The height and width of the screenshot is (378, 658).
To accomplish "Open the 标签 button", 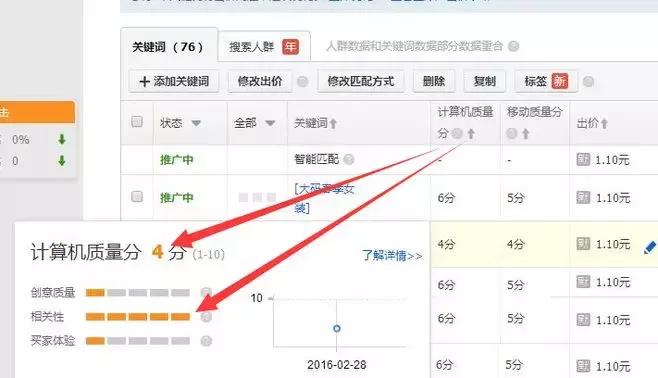I will coord(546,81).
